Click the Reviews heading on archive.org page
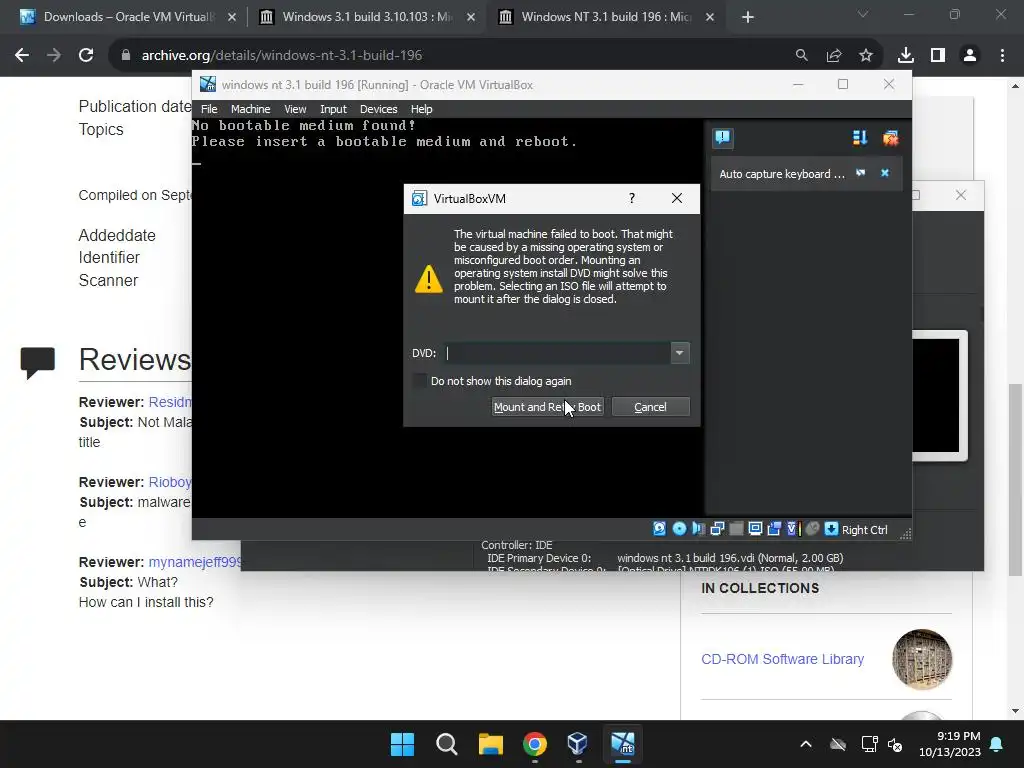This screenshot has width=1024, height=768. click(135, 359)
